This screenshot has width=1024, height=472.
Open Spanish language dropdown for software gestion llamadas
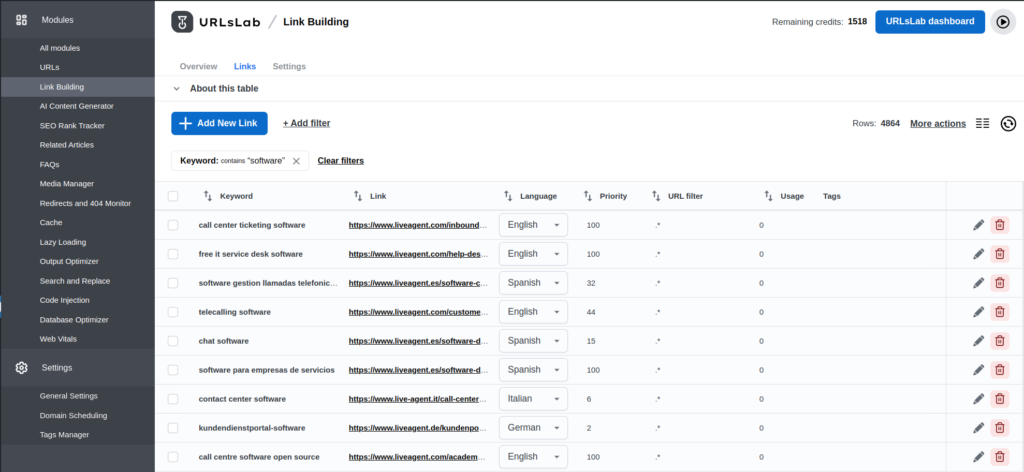(533, 283)
